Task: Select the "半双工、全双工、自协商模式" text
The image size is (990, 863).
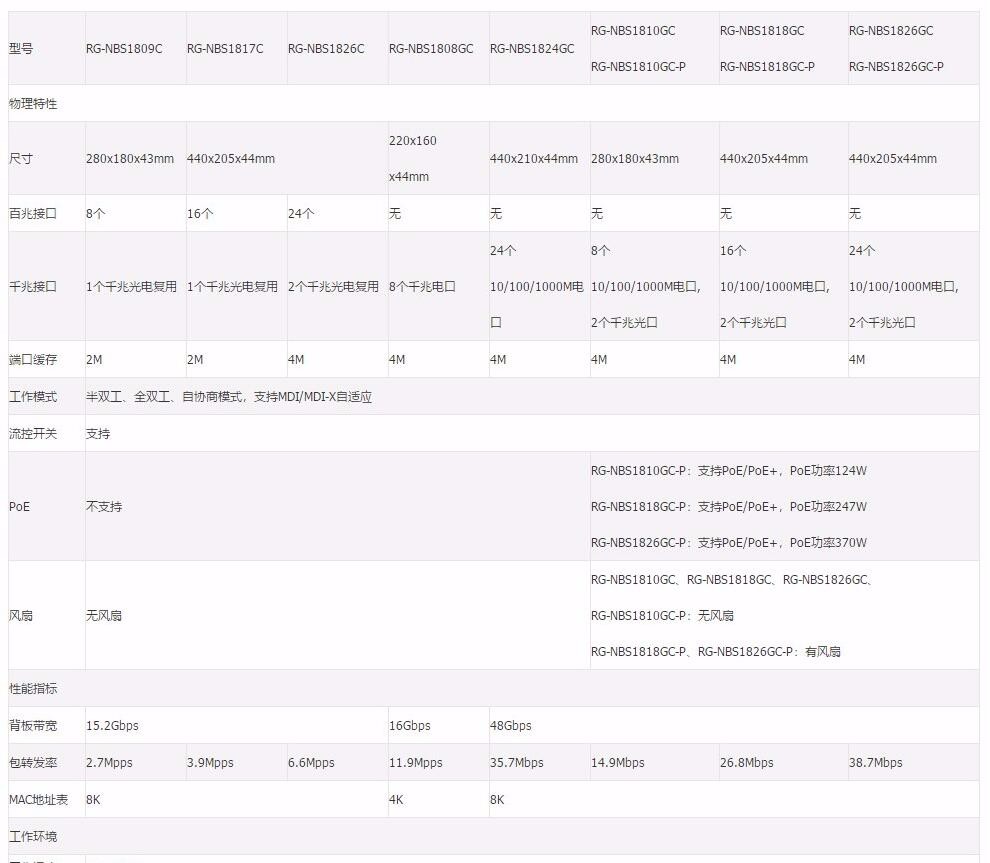Action: tap(164, 396)
